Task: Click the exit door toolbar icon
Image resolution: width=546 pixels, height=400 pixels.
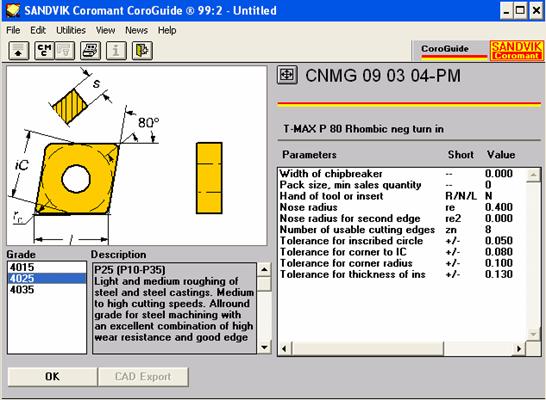Action: 142,50
